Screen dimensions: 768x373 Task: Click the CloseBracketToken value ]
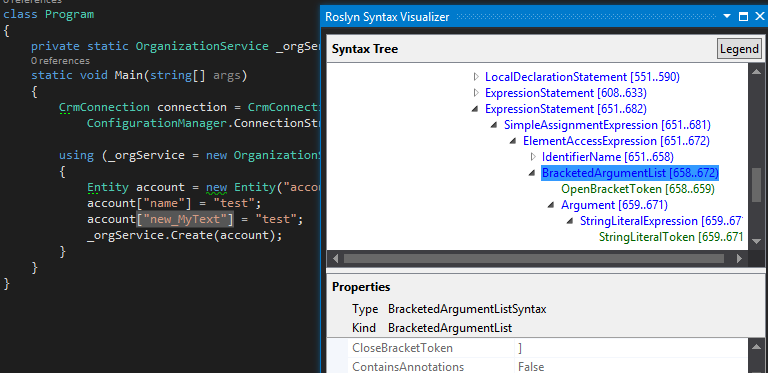coord(521,348)
